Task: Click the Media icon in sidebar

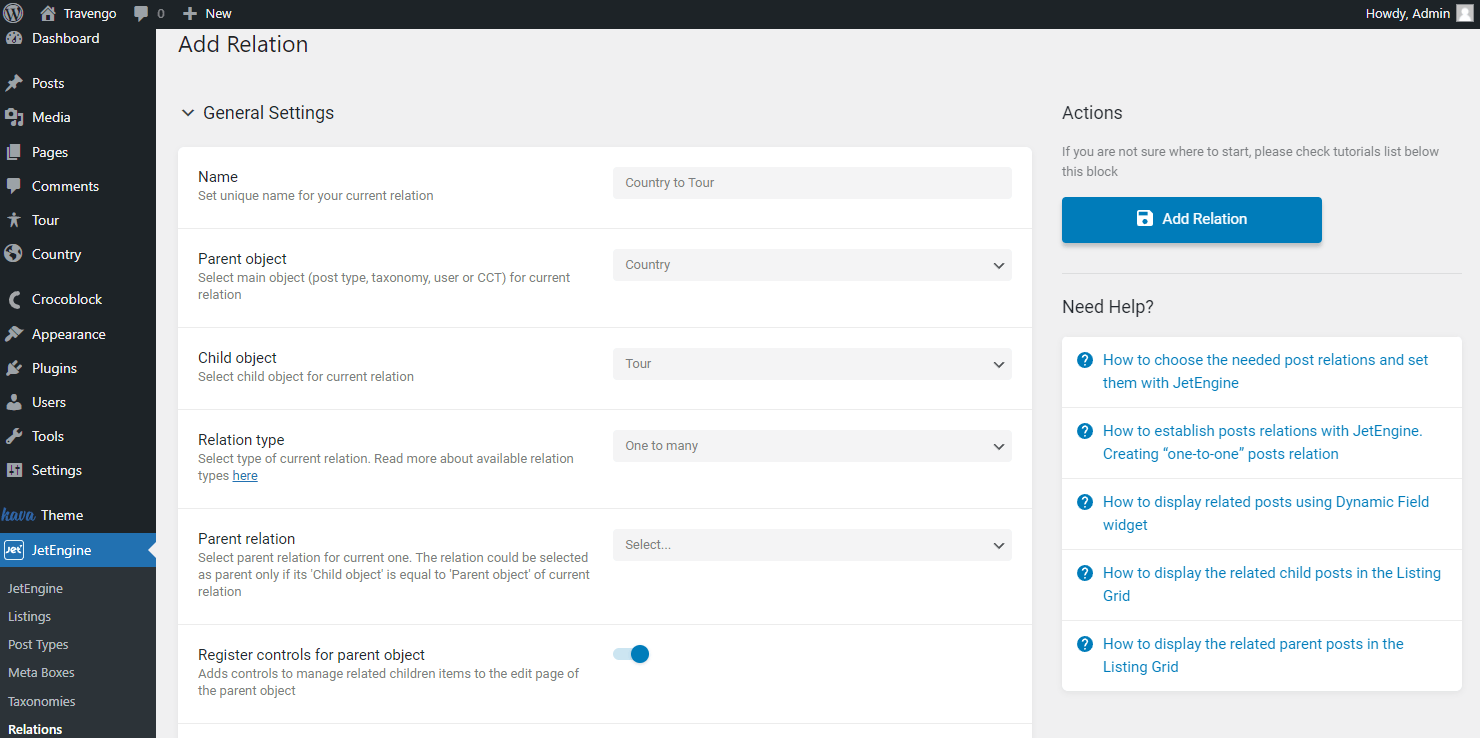Action: [x=14, y=117]
